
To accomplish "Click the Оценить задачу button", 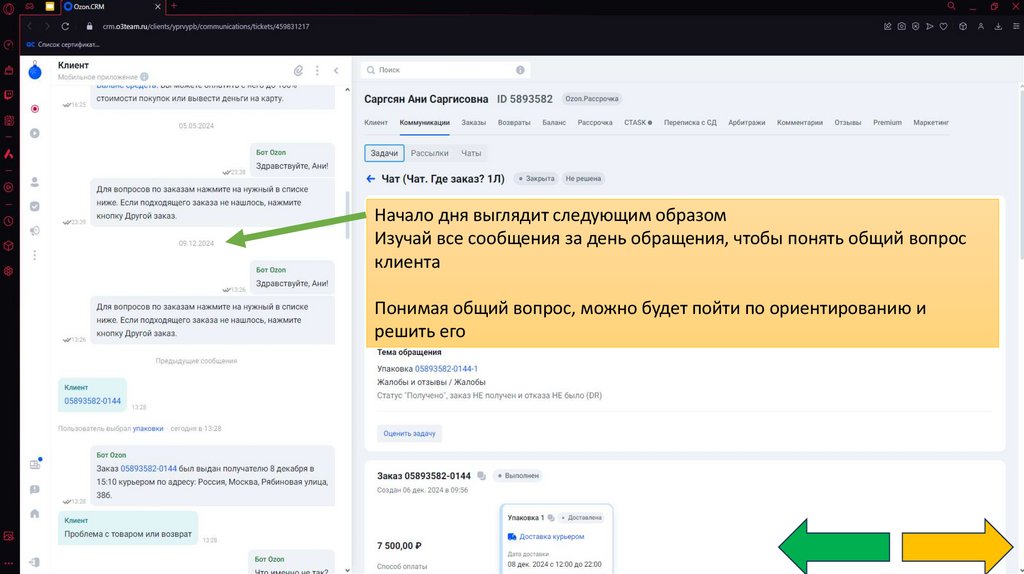I will coord(409,434).
